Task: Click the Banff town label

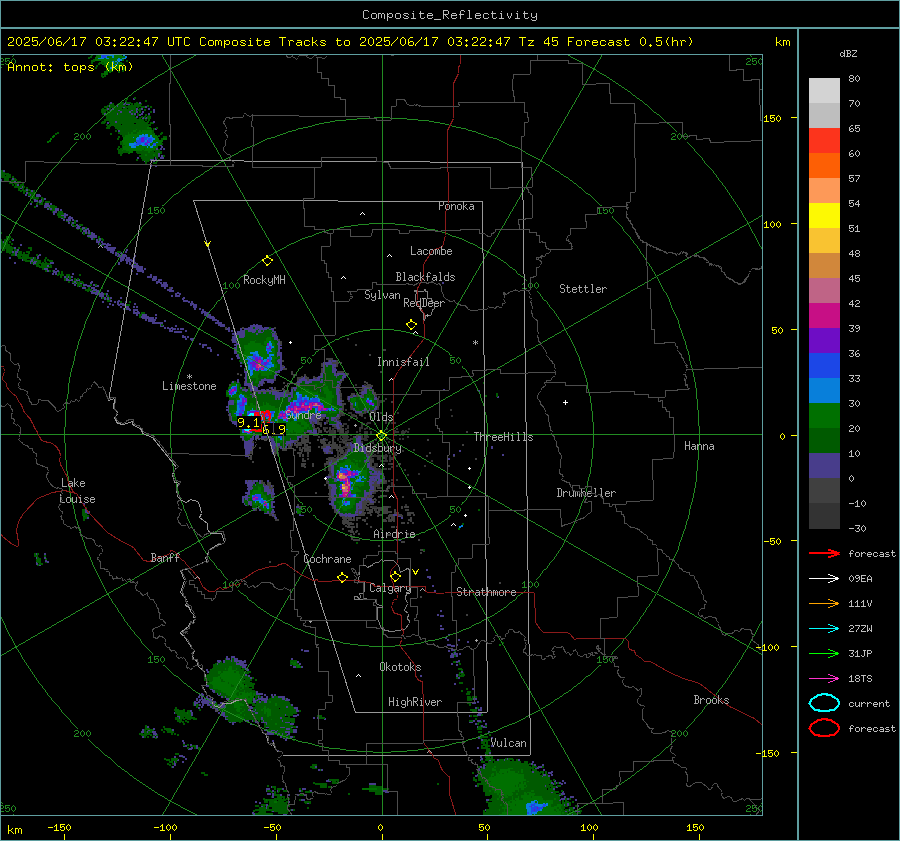Action: 165,558
